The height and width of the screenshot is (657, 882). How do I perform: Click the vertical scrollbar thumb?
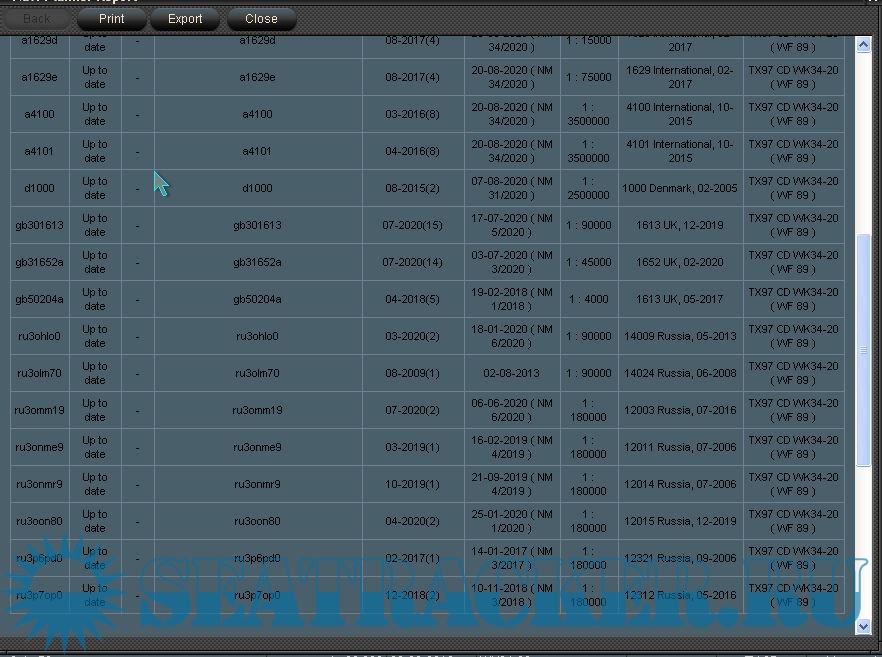click(864, 350)
